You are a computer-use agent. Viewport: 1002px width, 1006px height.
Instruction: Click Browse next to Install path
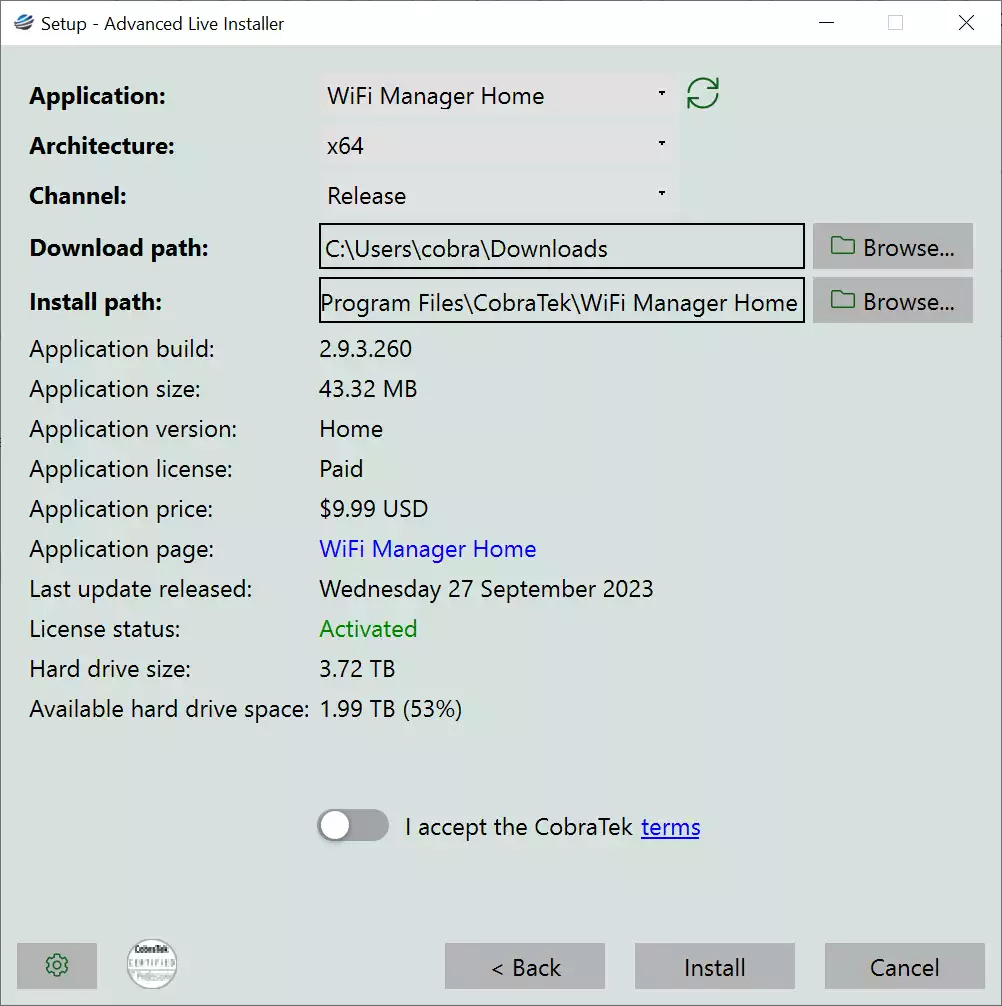[x=892, y=300]
